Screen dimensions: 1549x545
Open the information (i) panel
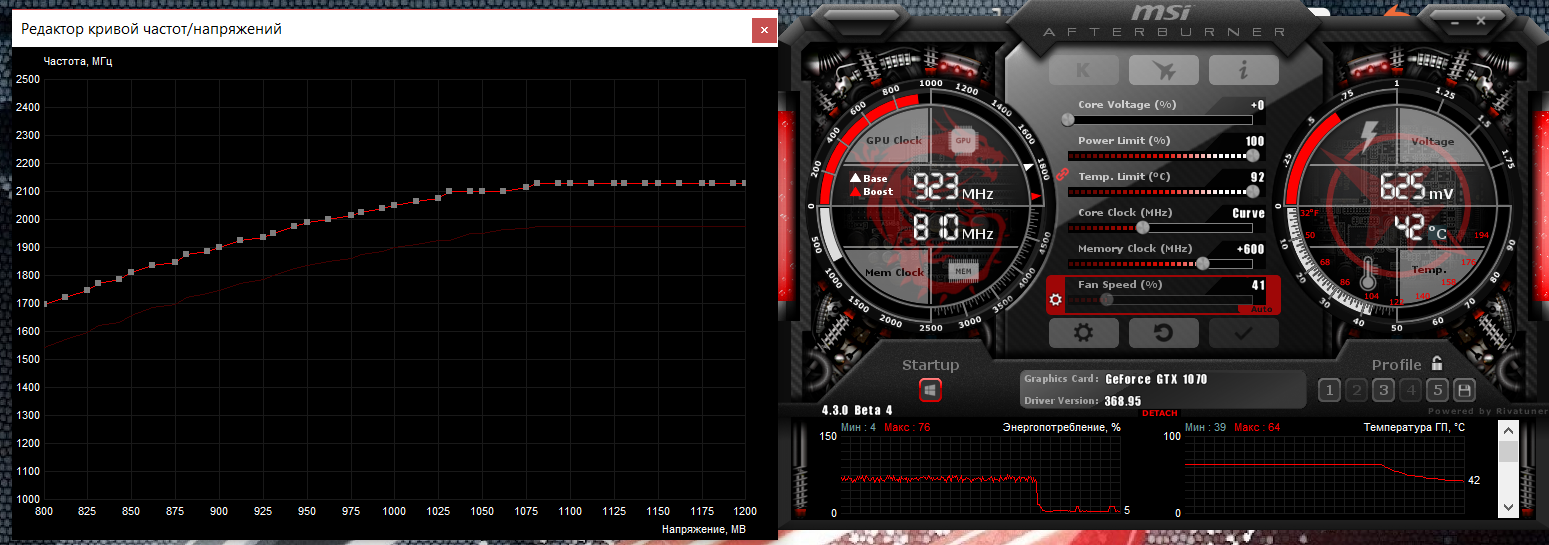[1243, 70]
